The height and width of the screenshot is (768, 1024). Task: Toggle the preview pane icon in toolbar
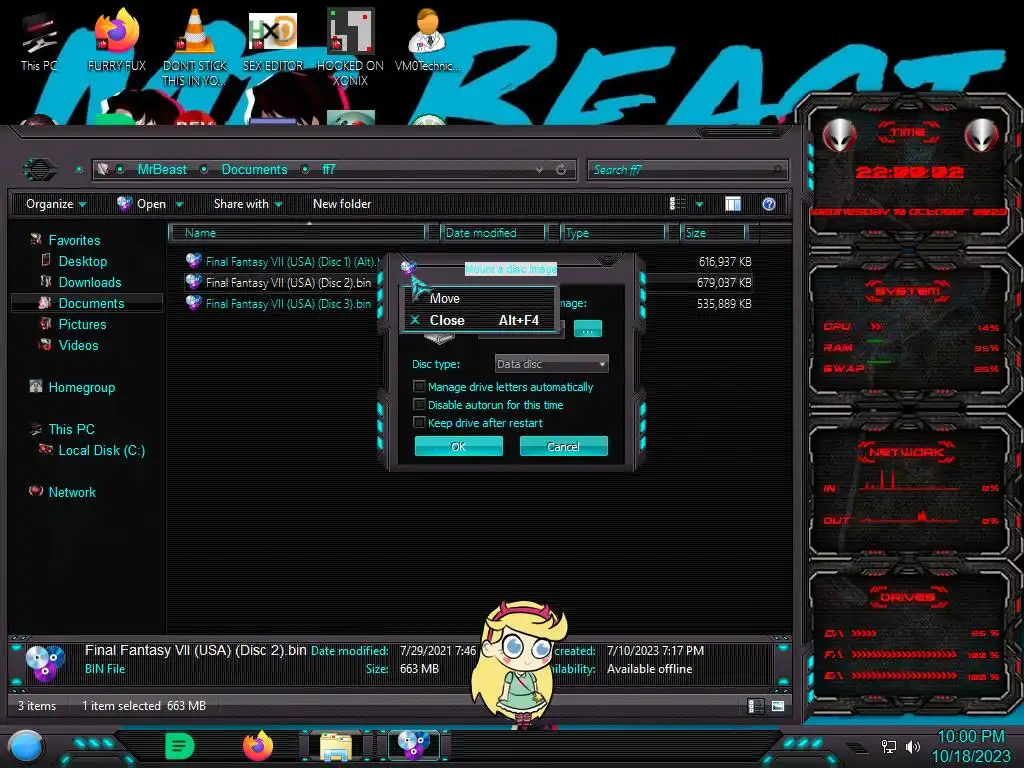point(733,204)
